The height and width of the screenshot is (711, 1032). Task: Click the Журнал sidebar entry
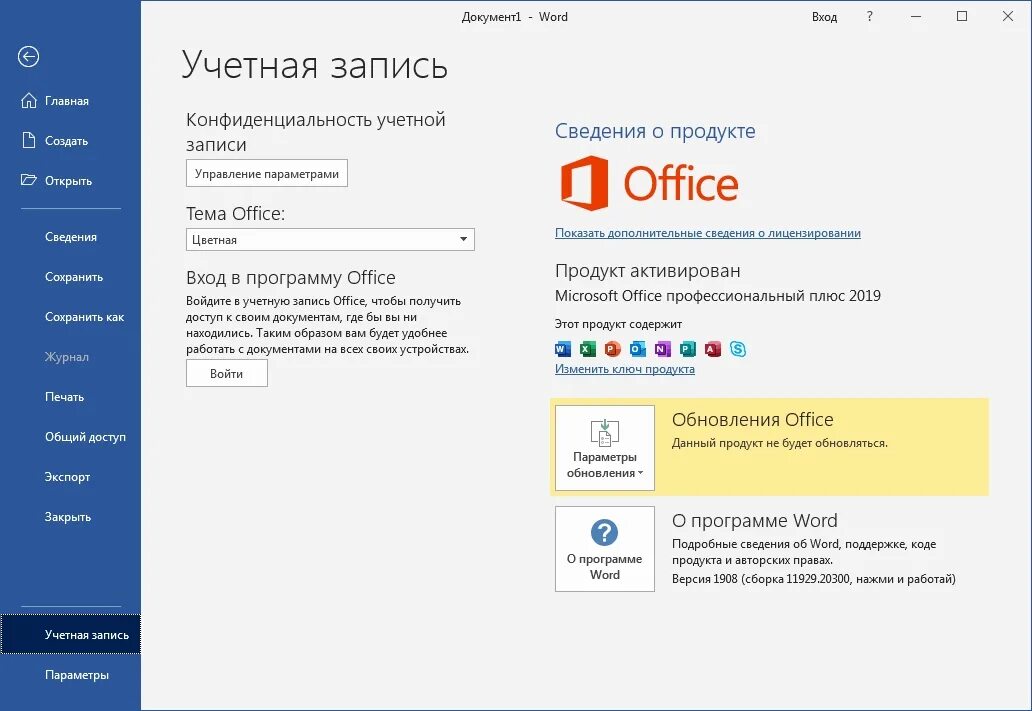click(66, 357)
